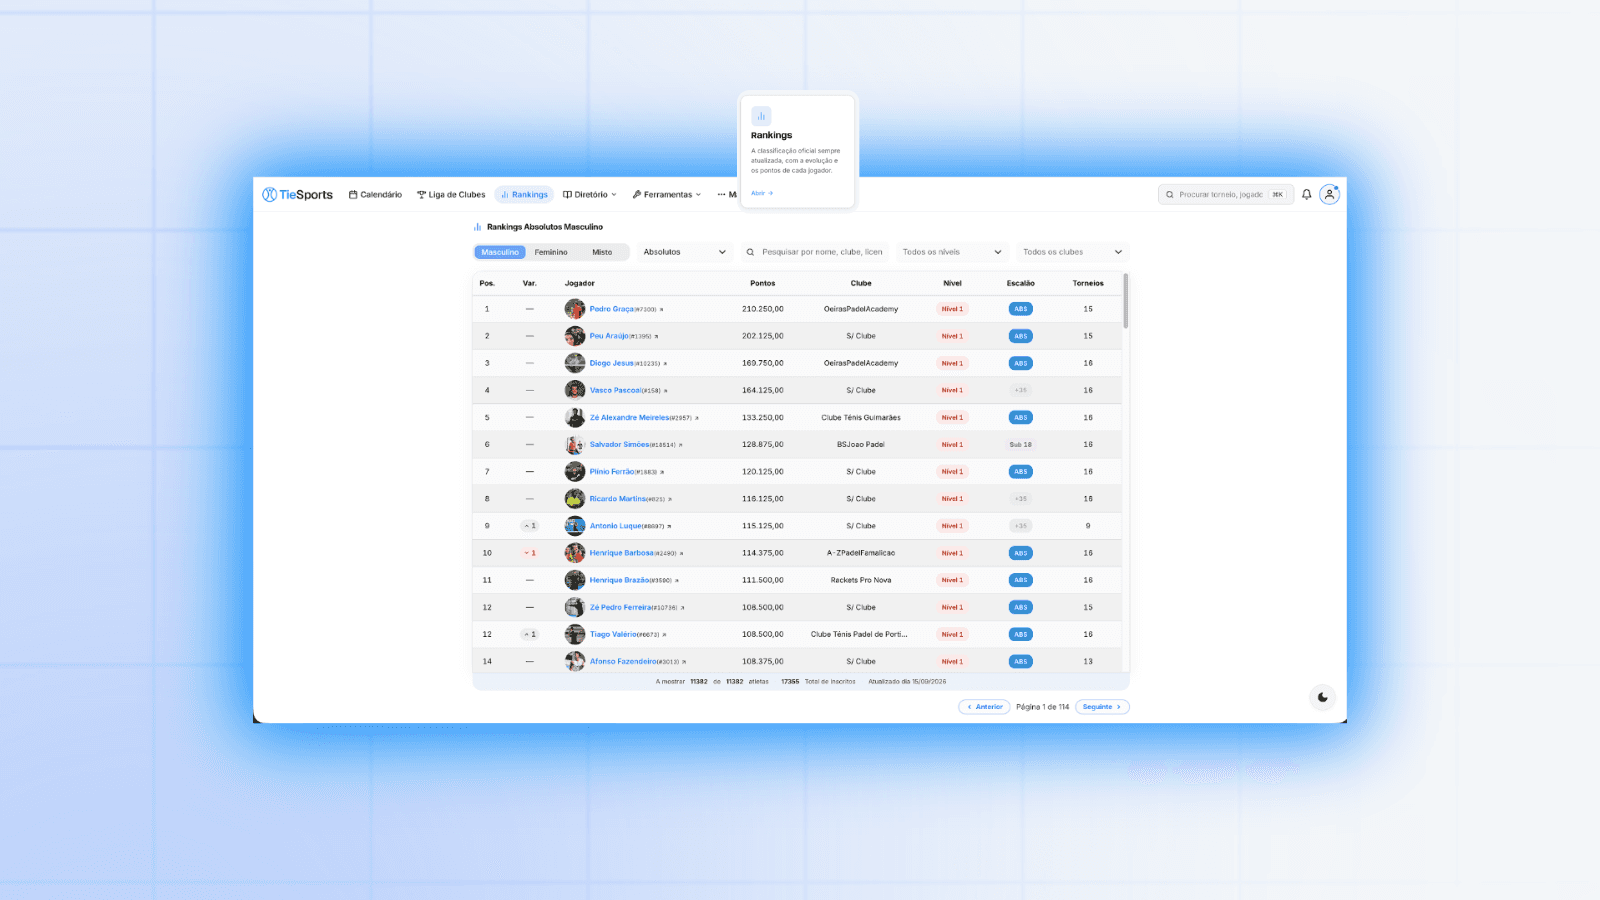Viewport: 1600px width, 900px height.
Task: Toggle dark mode moon button
Action: tap(1322, 697)
